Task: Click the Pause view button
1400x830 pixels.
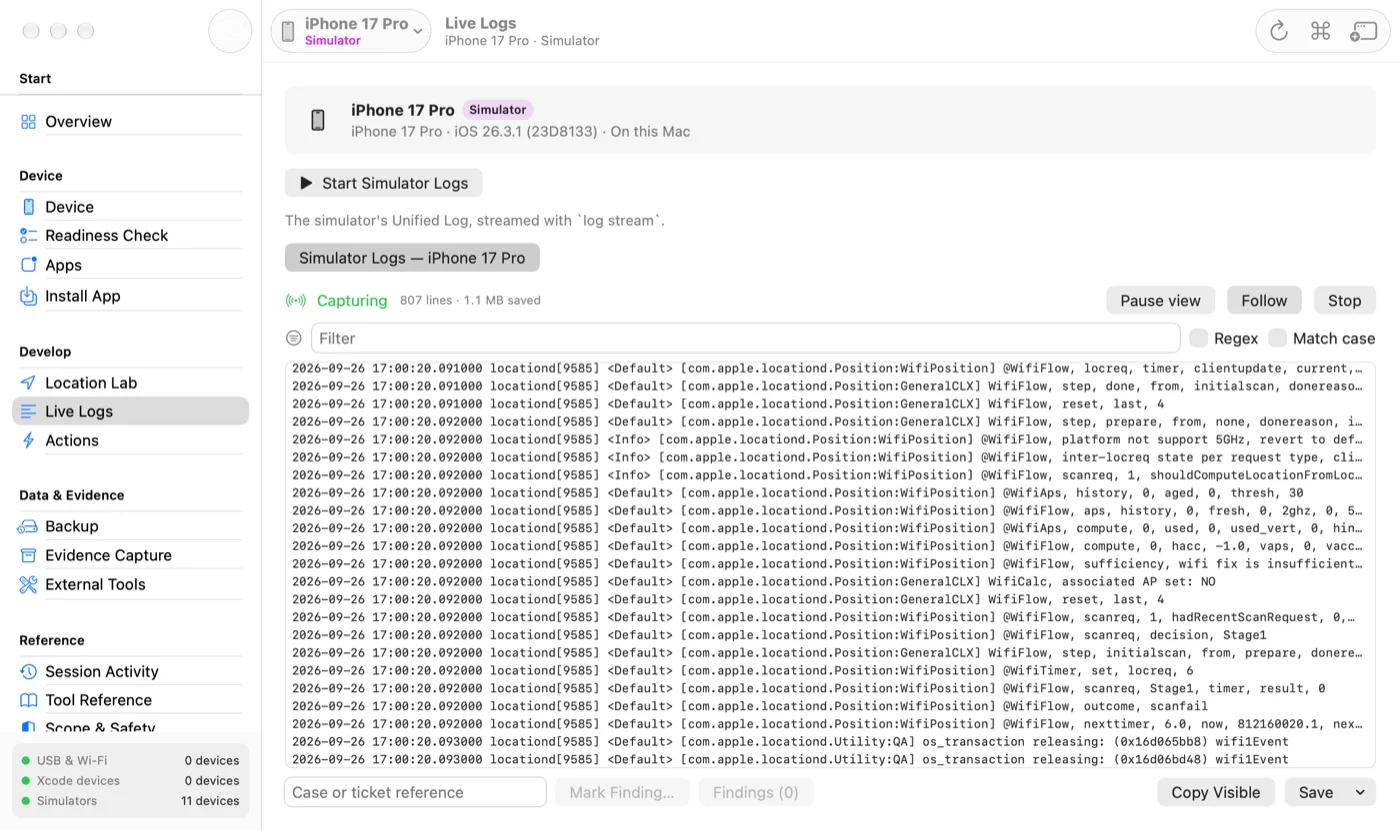Action: point(1160,301)
